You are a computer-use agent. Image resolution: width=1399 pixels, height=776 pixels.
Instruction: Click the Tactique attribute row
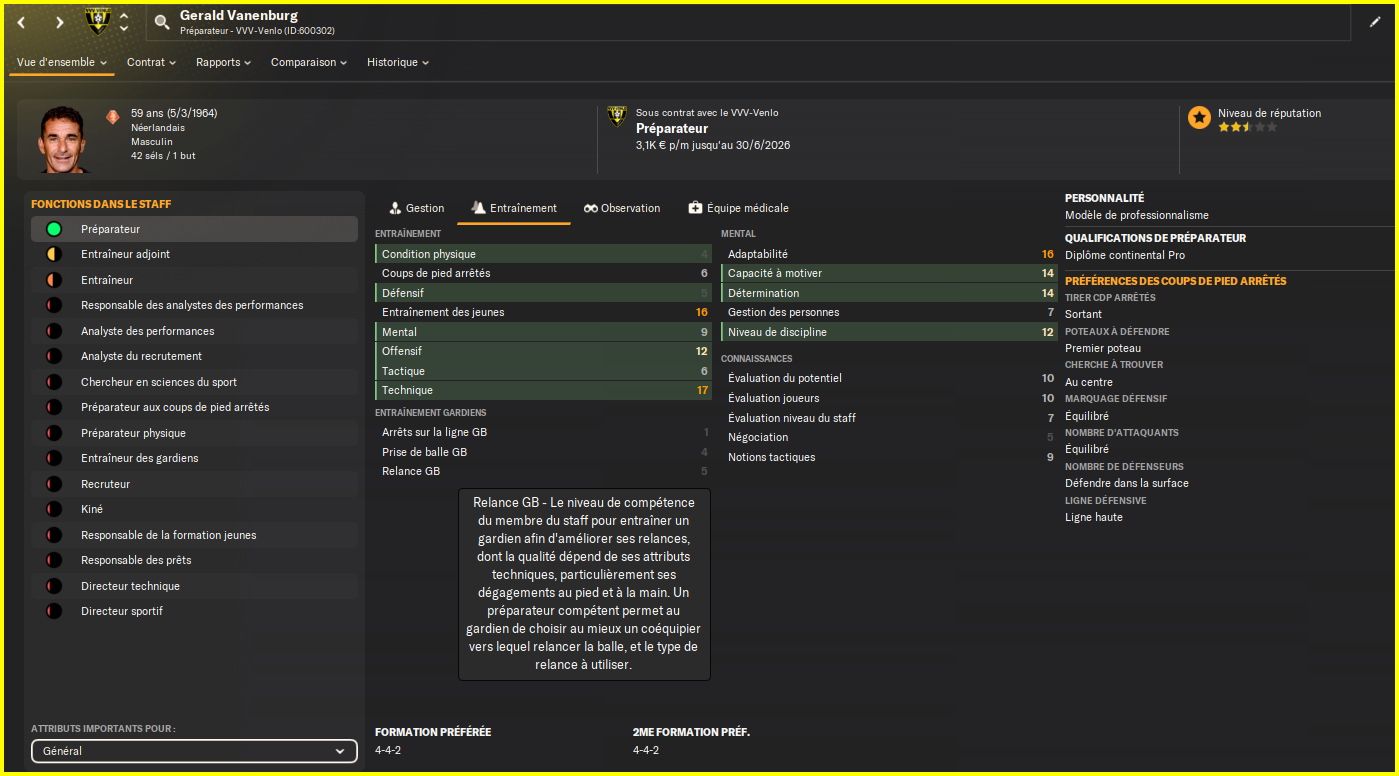pos(543,371)
